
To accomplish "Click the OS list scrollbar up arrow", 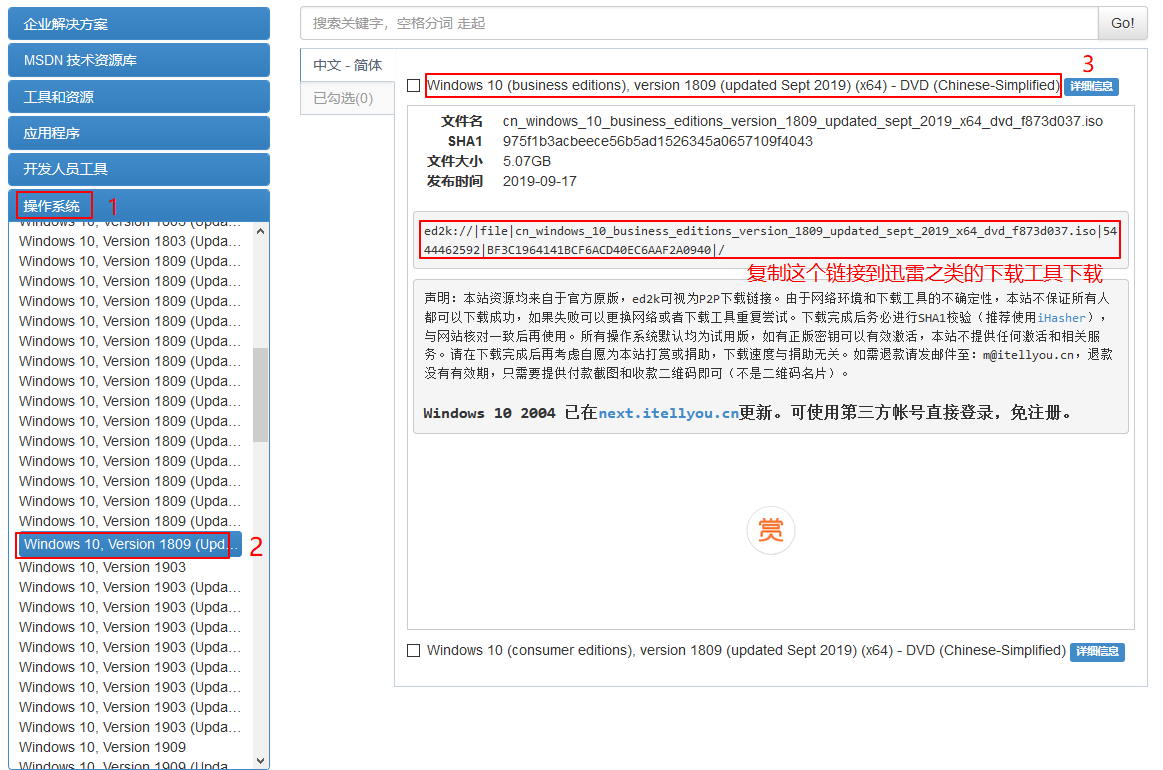I will [260, 231].
